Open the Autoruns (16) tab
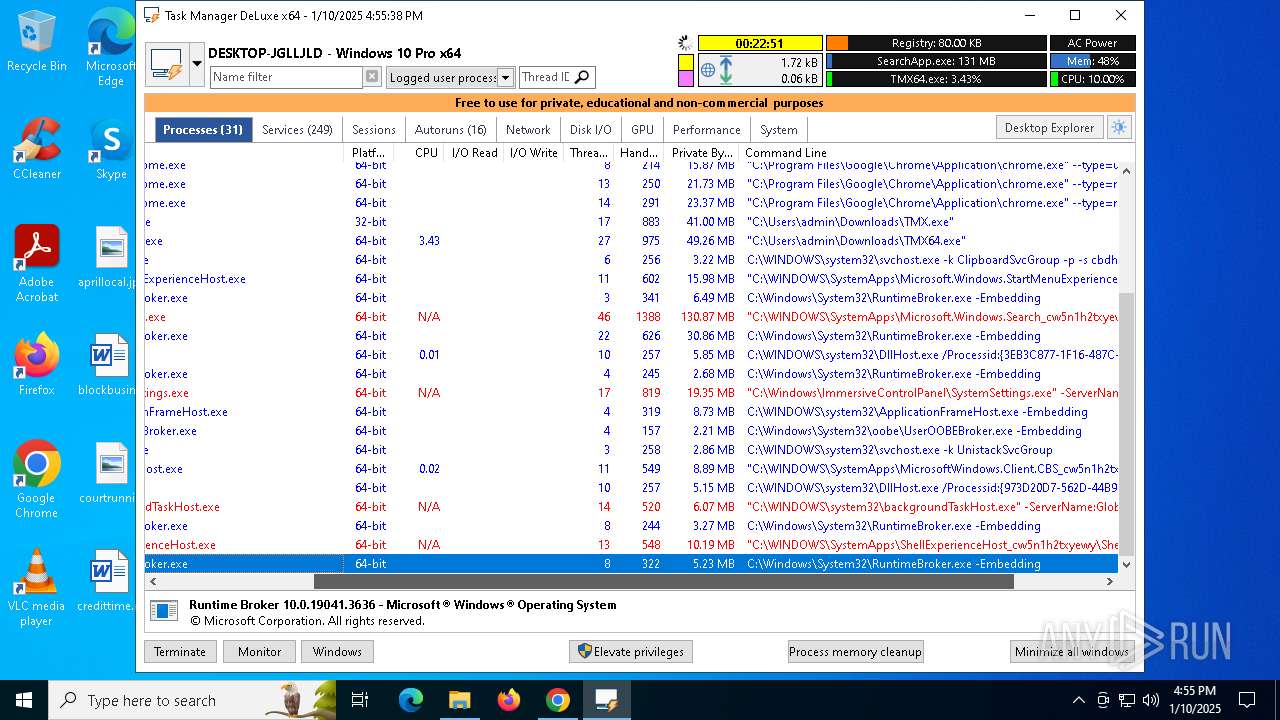The width and height of the screenshot is (1280, 720). point(450,129)
